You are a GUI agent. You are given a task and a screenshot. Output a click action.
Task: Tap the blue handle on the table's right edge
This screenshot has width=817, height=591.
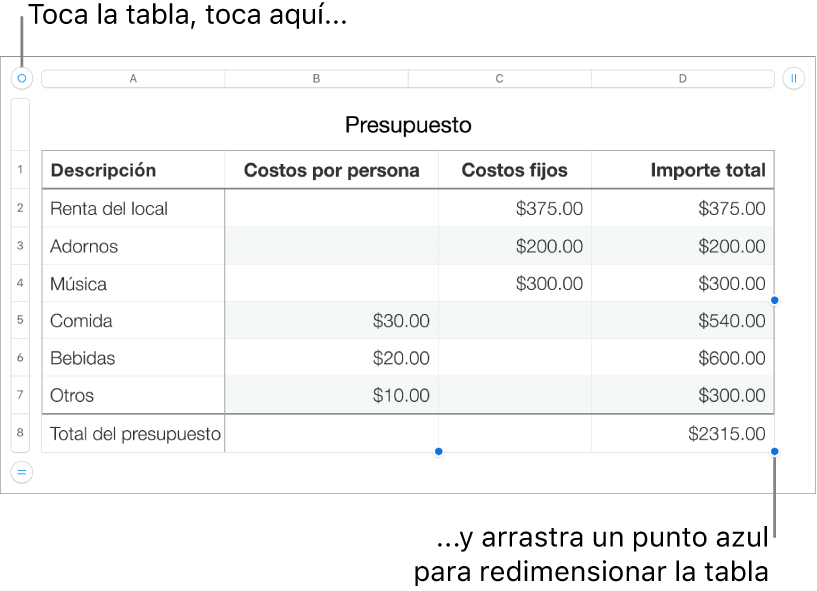(x=775, y=300)
